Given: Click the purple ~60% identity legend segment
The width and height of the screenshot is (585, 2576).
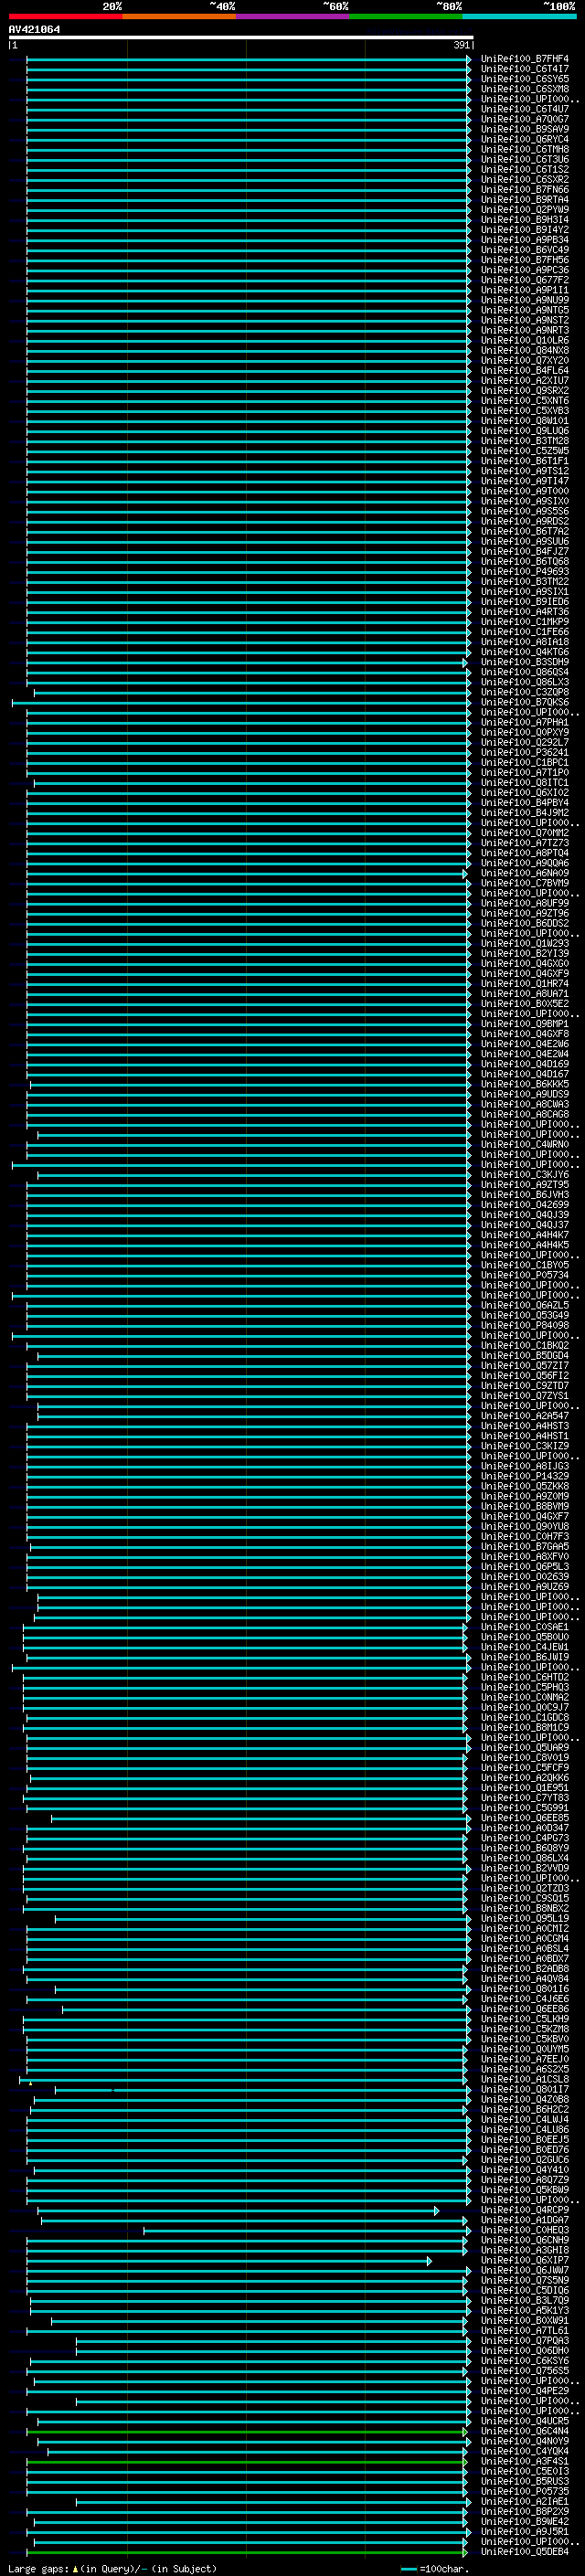Looking at the screenshot, I should (293, 16).
